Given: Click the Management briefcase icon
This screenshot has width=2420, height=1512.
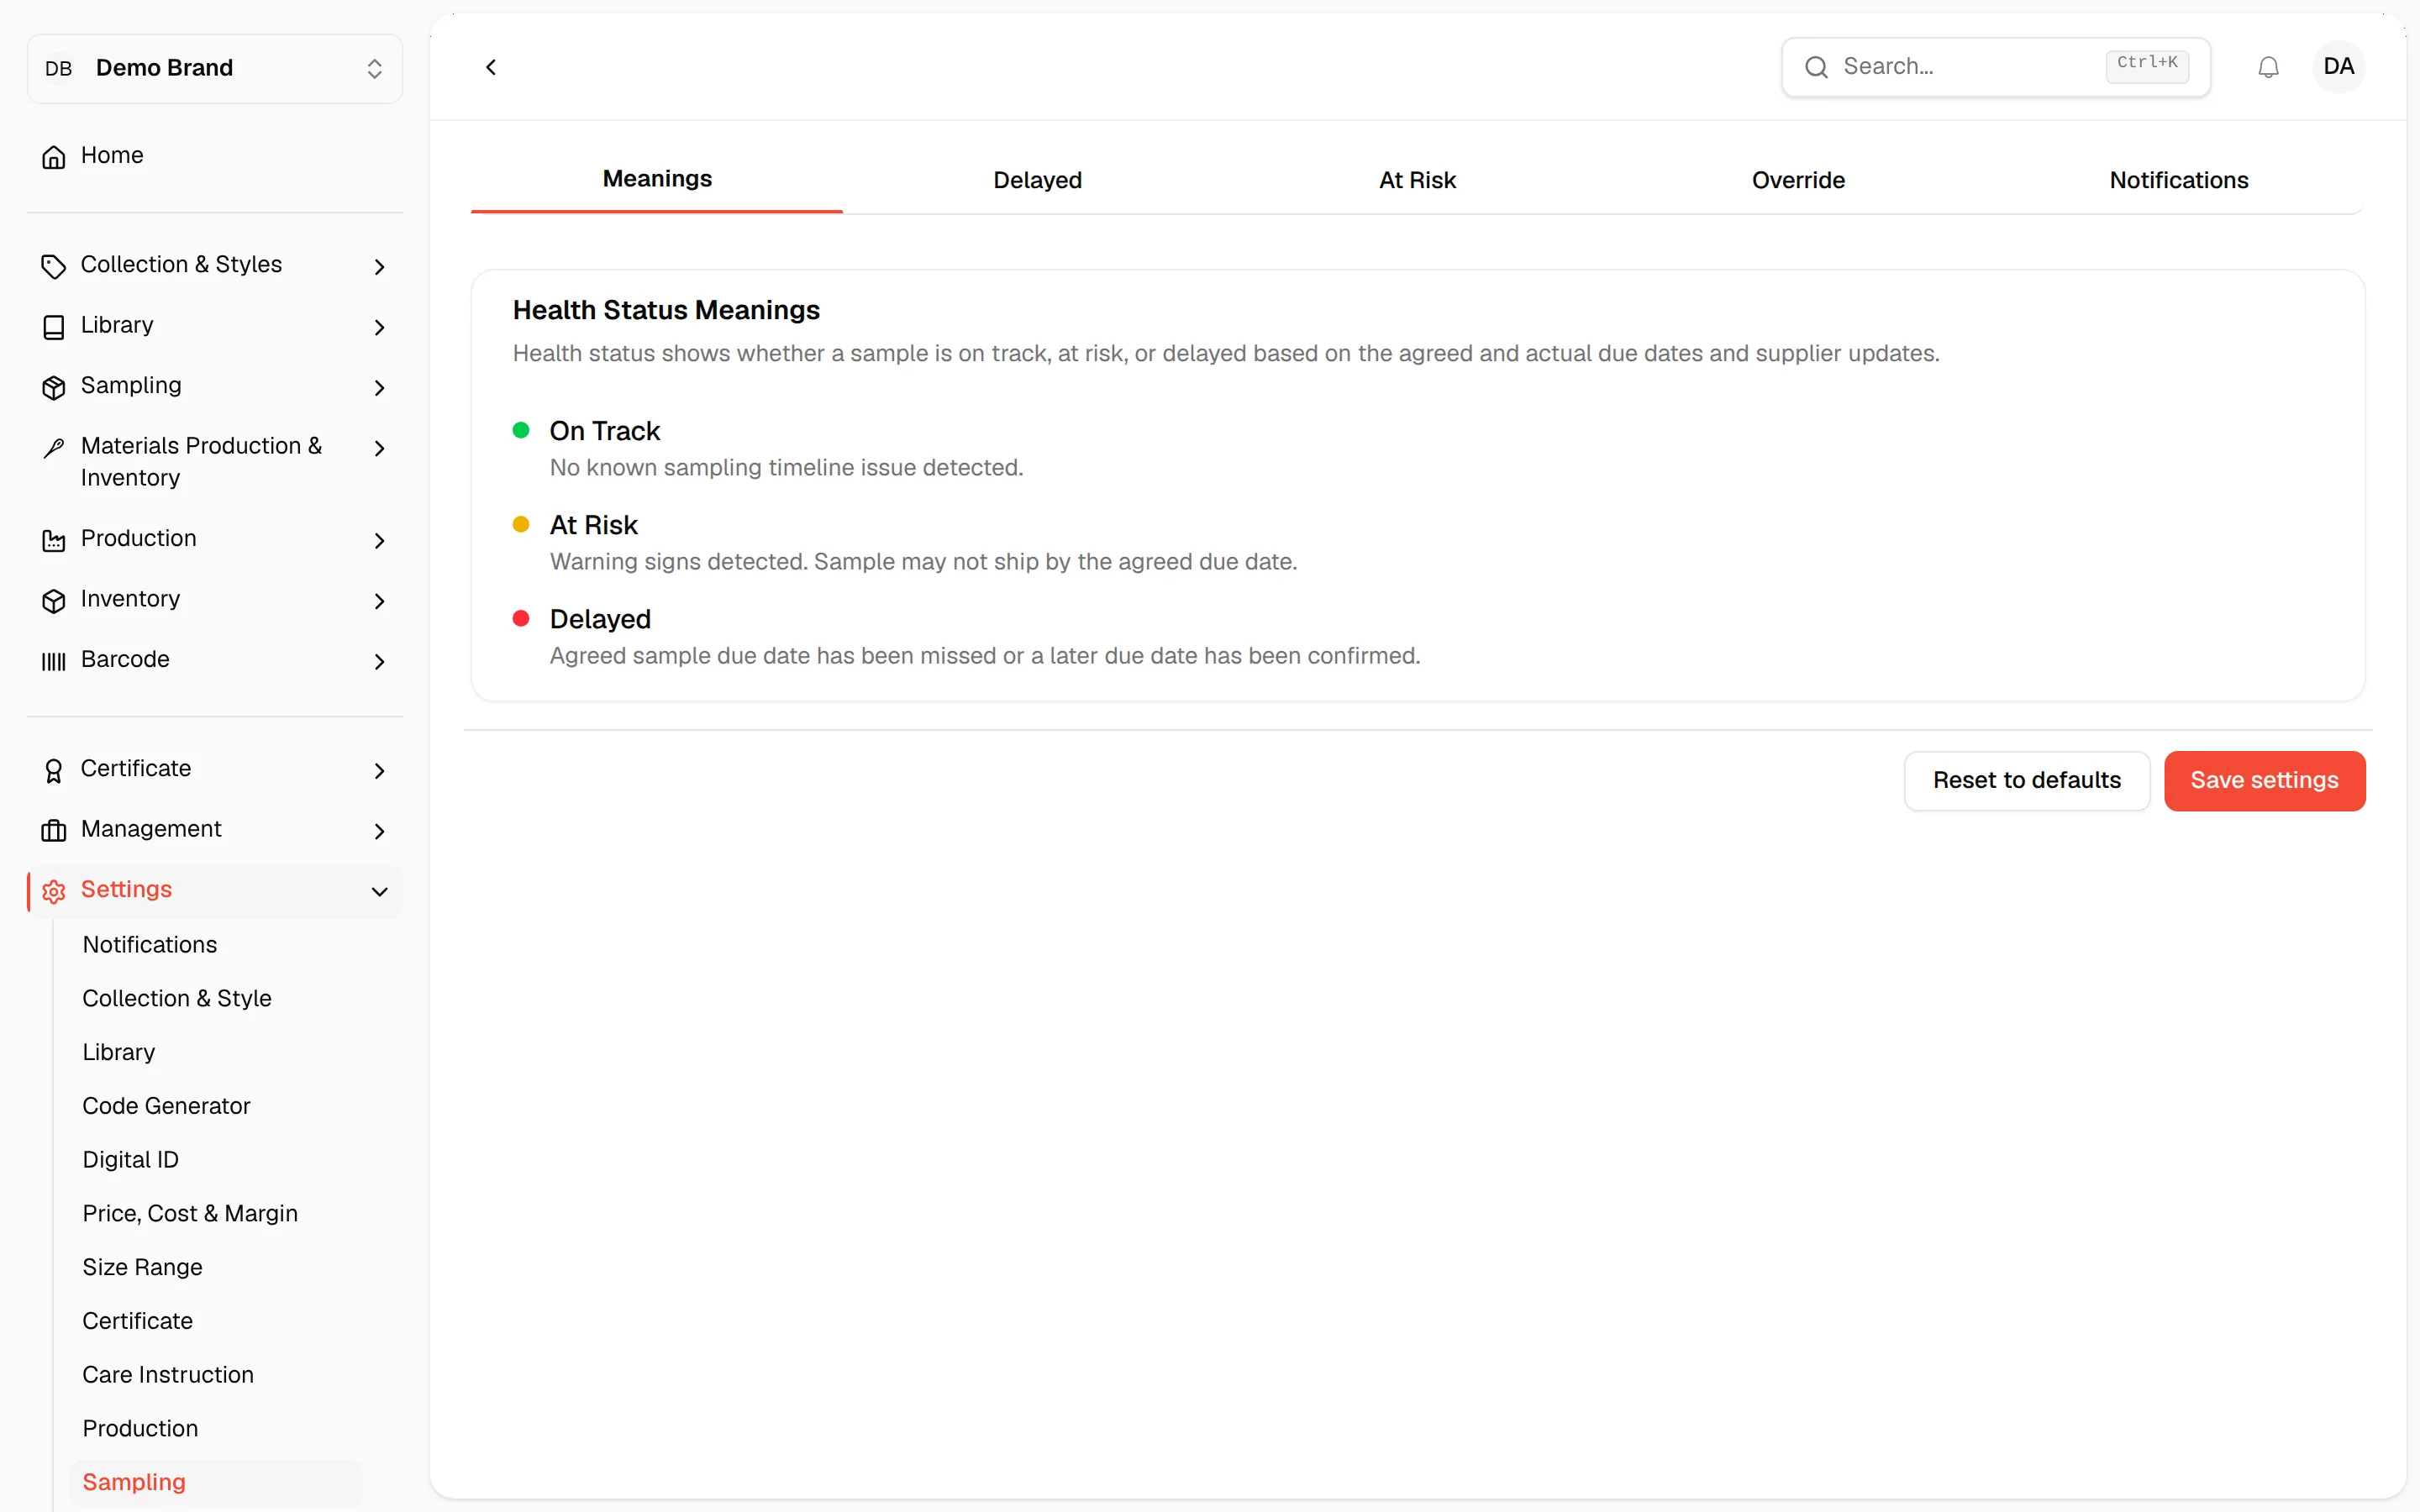Looking at the screenshot, I should tap(54, 830).
